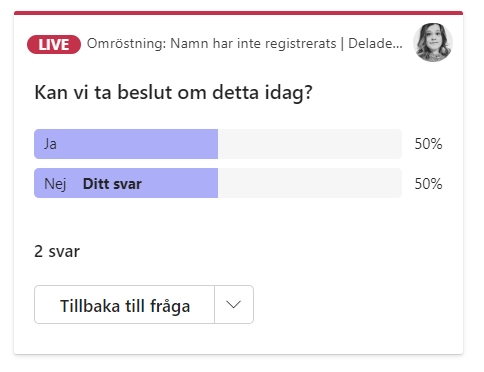Screen dimensions: 484x372
Task: Click the empty grey portion of Ja bar
Action: click(310, 144)
